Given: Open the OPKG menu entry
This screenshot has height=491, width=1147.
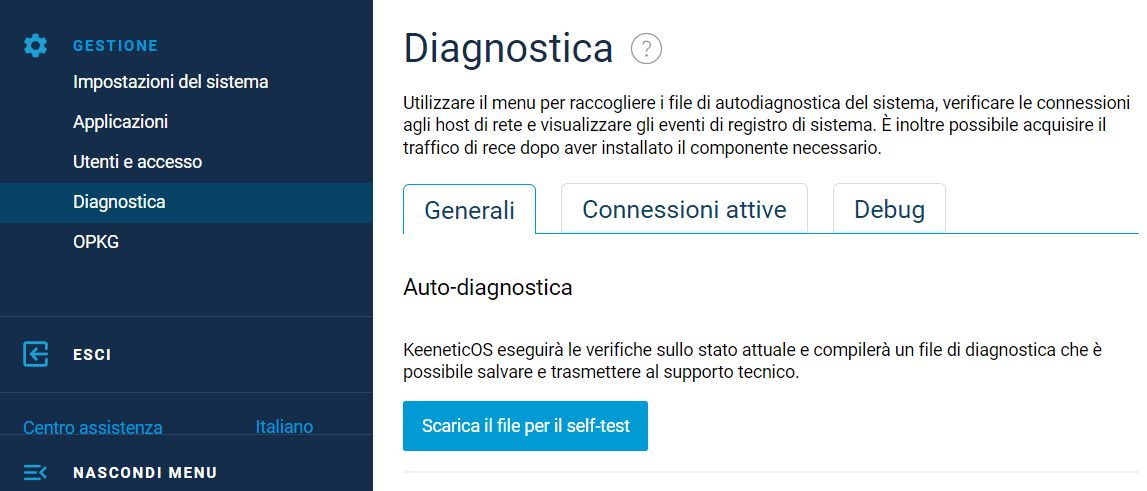Looking at the screenshot, I should click(96, 242).
